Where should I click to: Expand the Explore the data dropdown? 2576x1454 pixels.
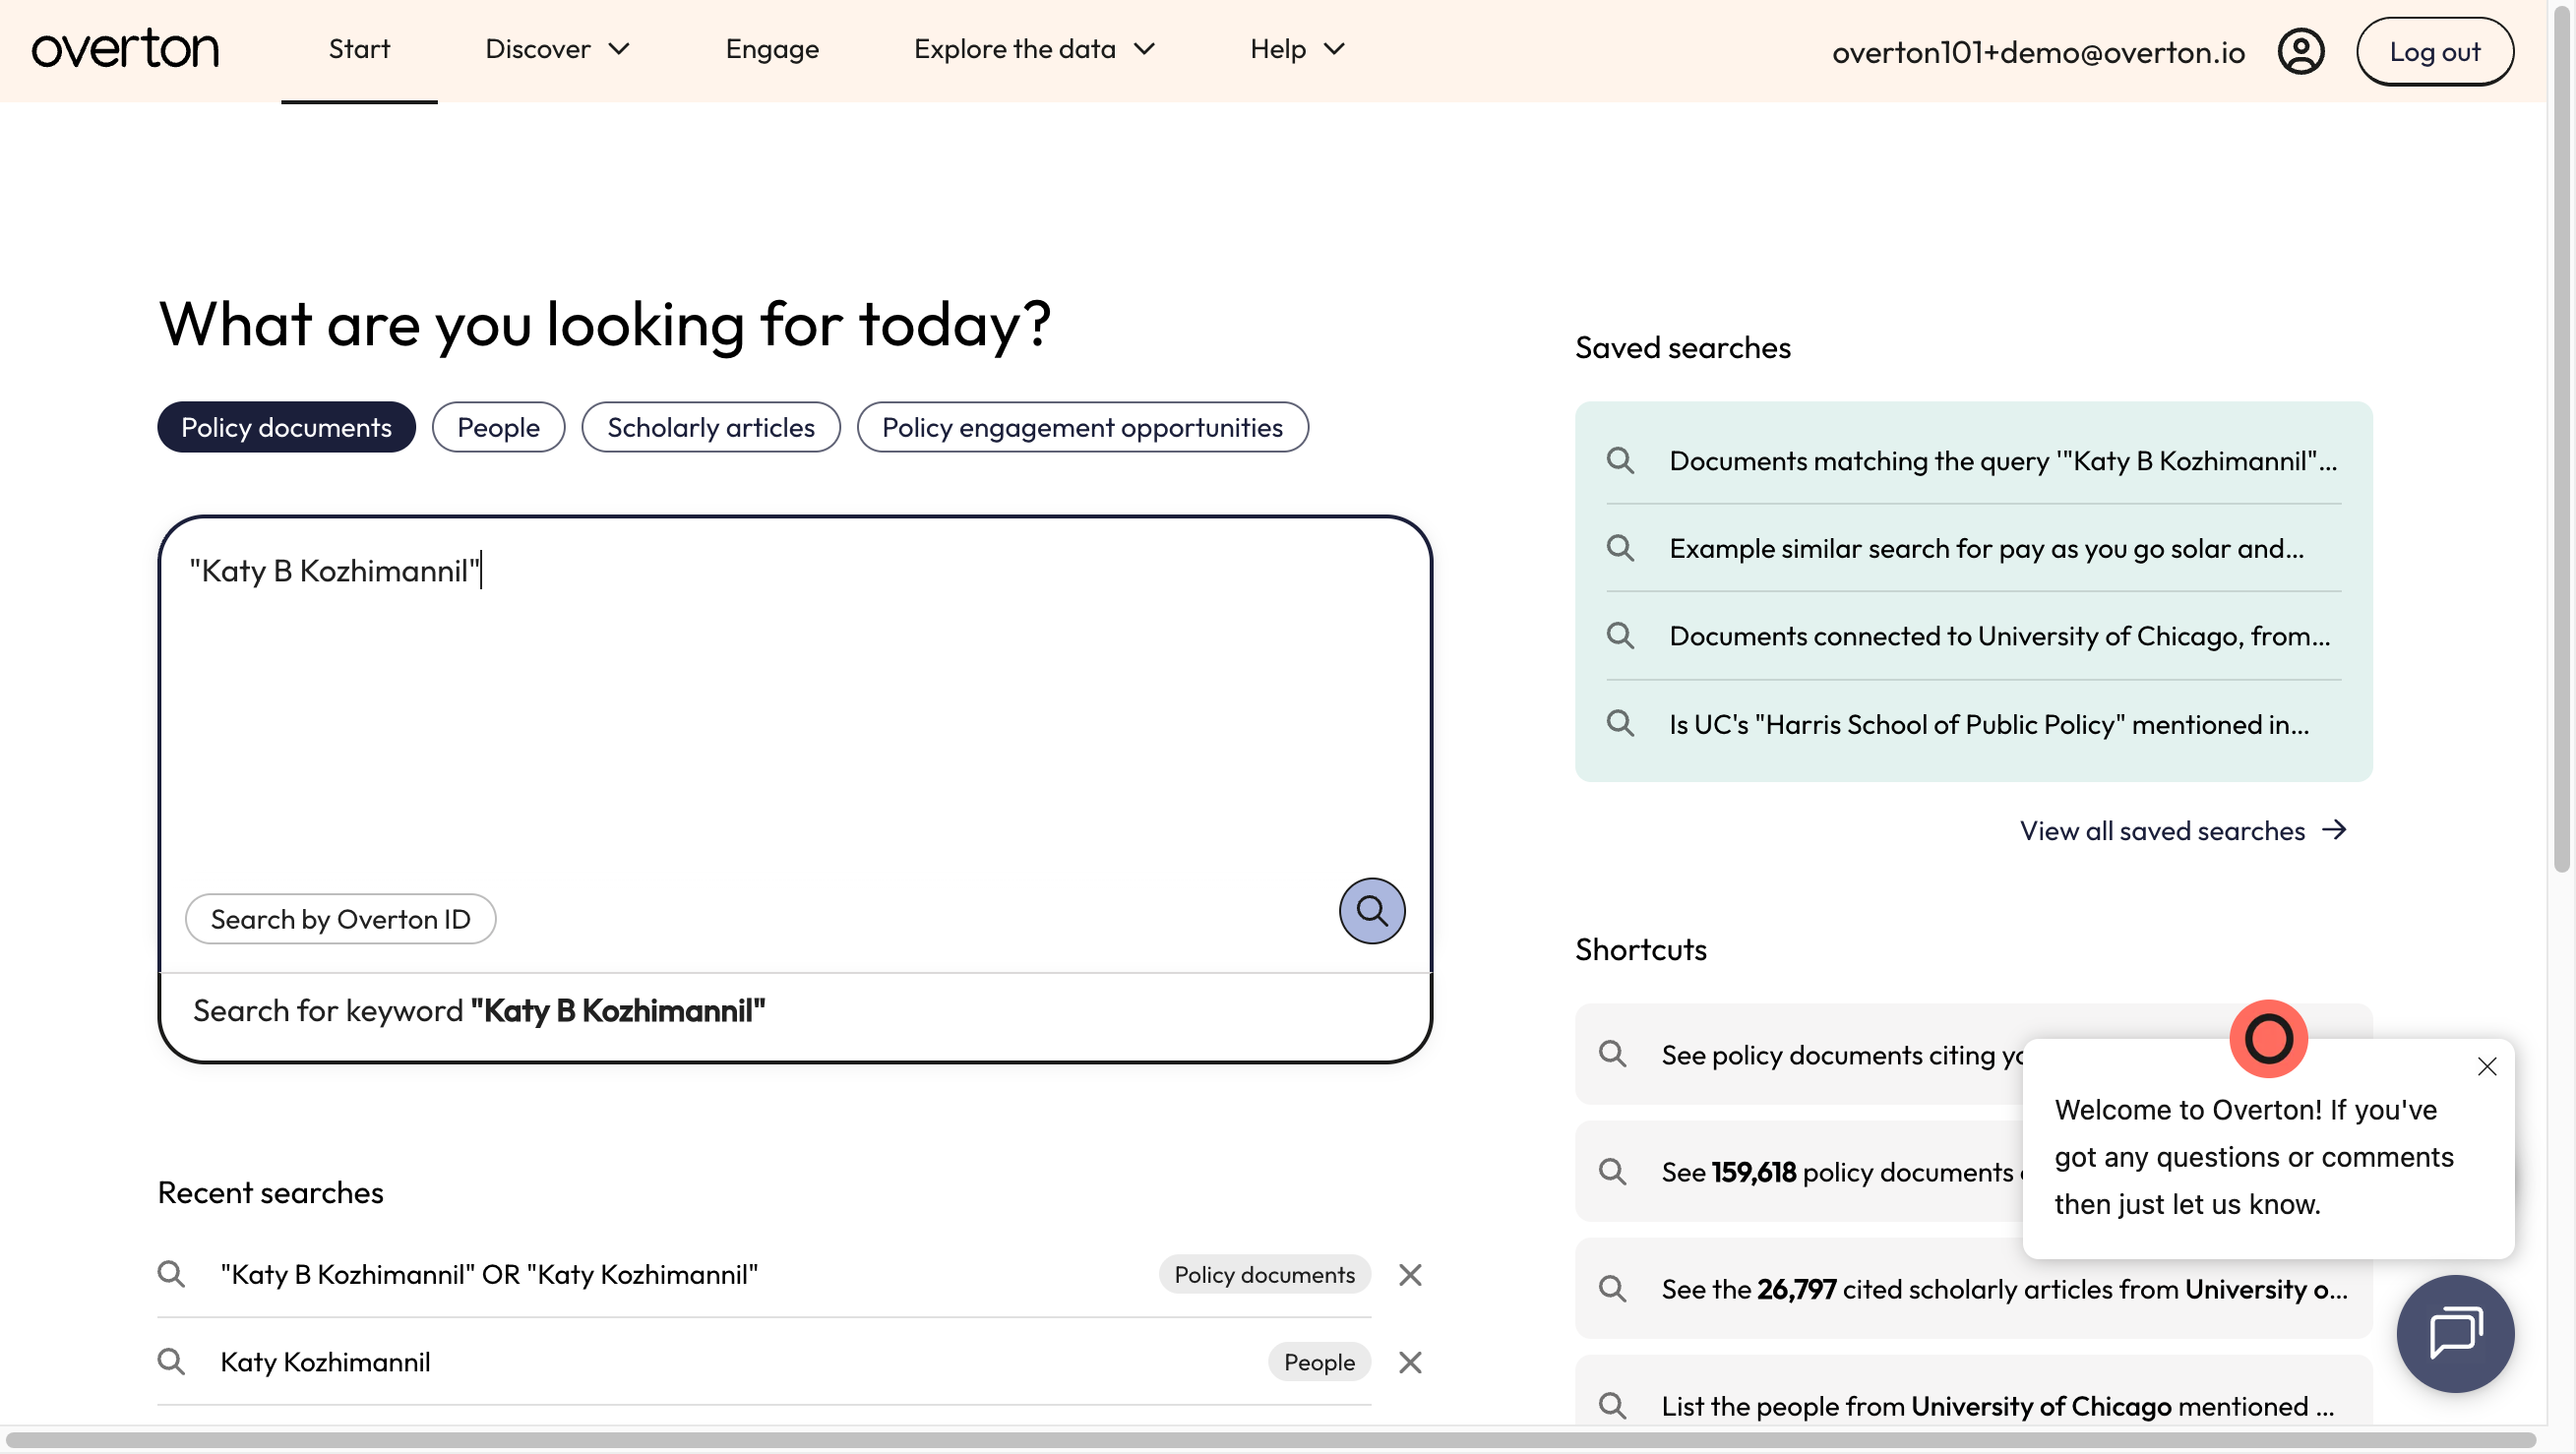click(x=1034, y=49)
